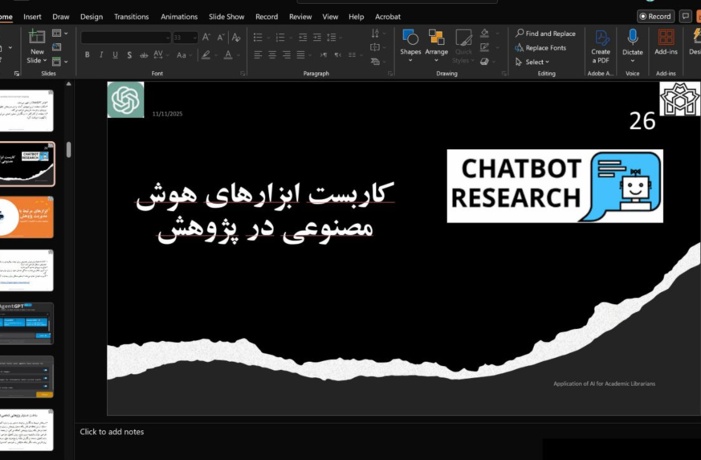701x460 pixels.
Task: Click the Align Text icon
Action: coord(375,47)
